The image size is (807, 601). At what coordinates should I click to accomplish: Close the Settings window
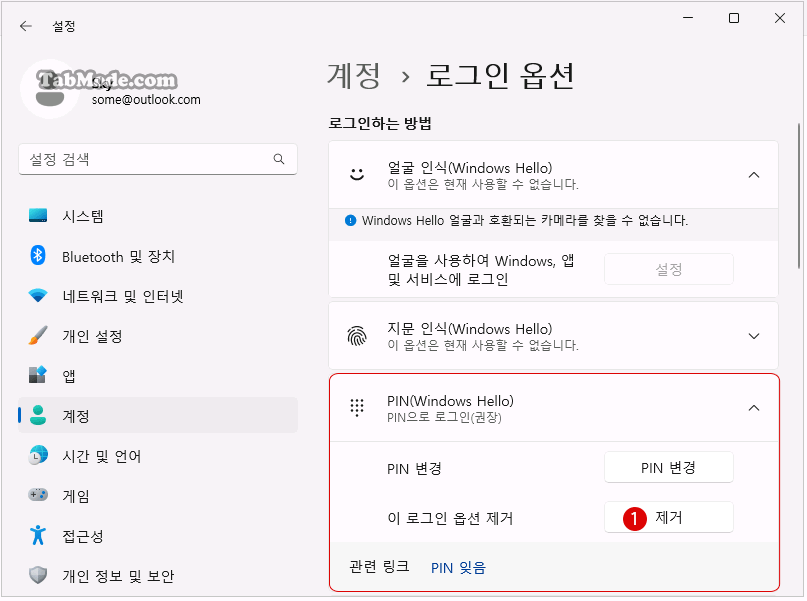(x=780, y=19)
